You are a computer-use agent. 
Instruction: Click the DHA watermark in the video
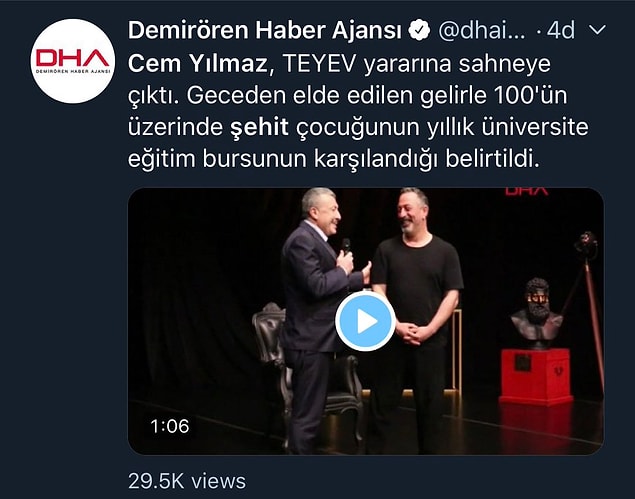tap(526, 191)
